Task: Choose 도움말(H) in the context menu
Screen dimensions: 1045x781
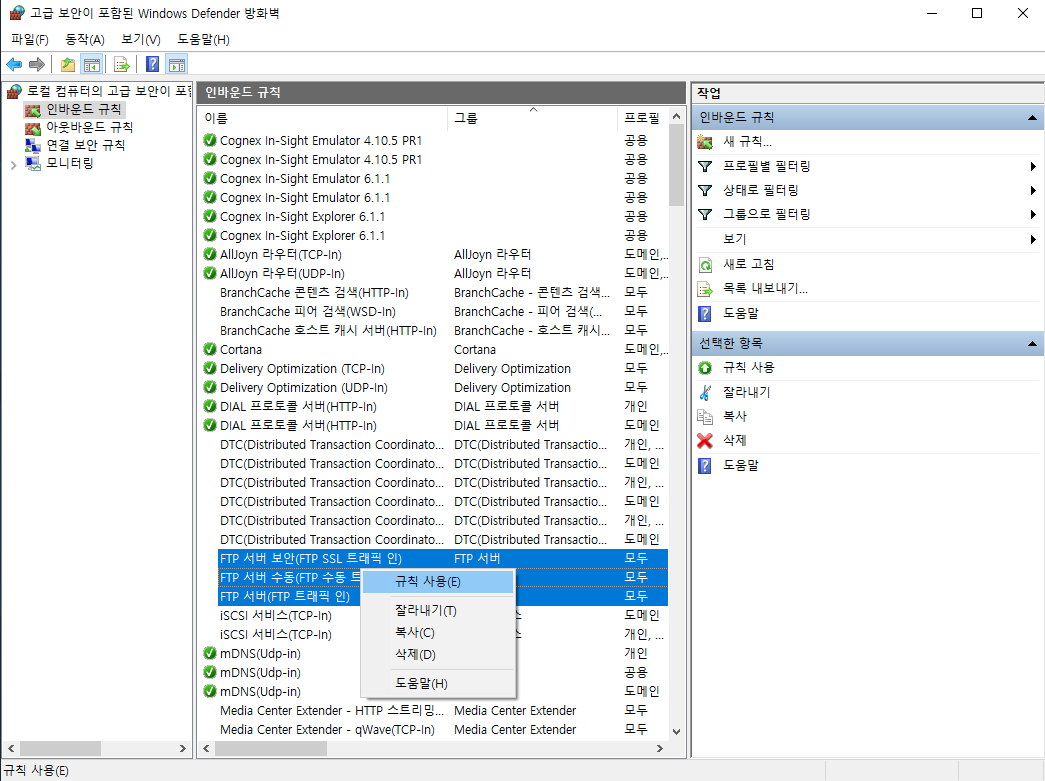Action: pyautogui.click(x=438, y=683)
